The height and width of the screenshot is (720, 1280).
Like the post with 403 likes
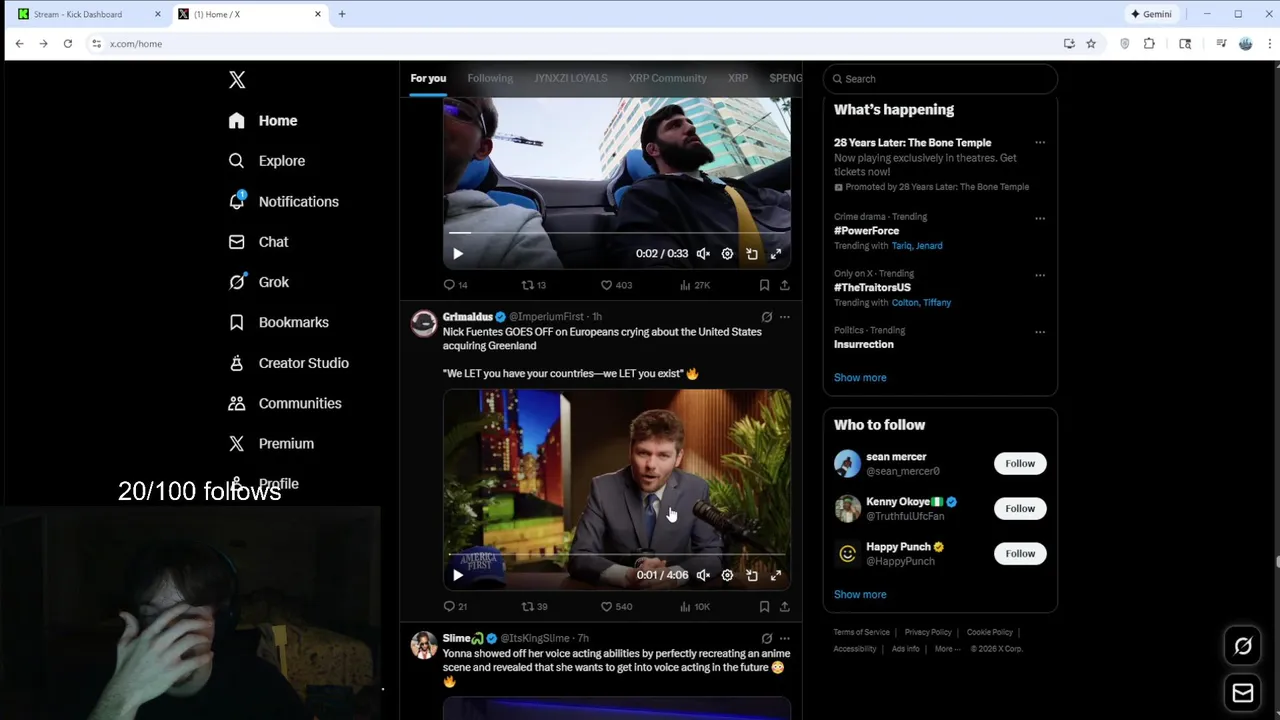pyautogui.click(x=616, y=285)
